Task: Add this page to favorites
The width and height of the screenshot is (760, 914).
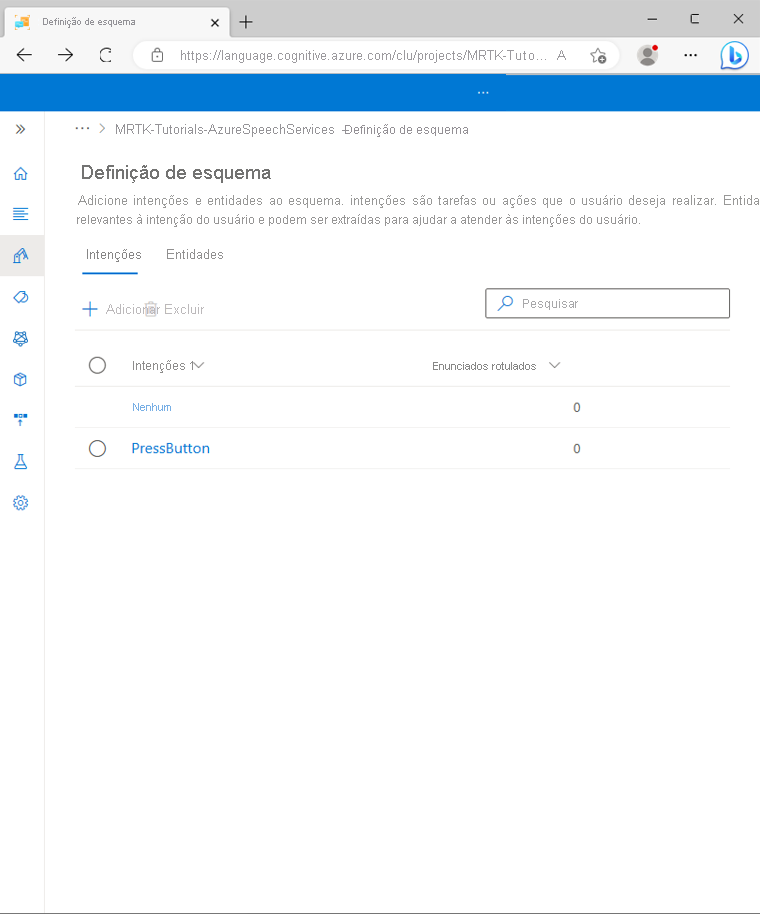Action: click(598, 55)
